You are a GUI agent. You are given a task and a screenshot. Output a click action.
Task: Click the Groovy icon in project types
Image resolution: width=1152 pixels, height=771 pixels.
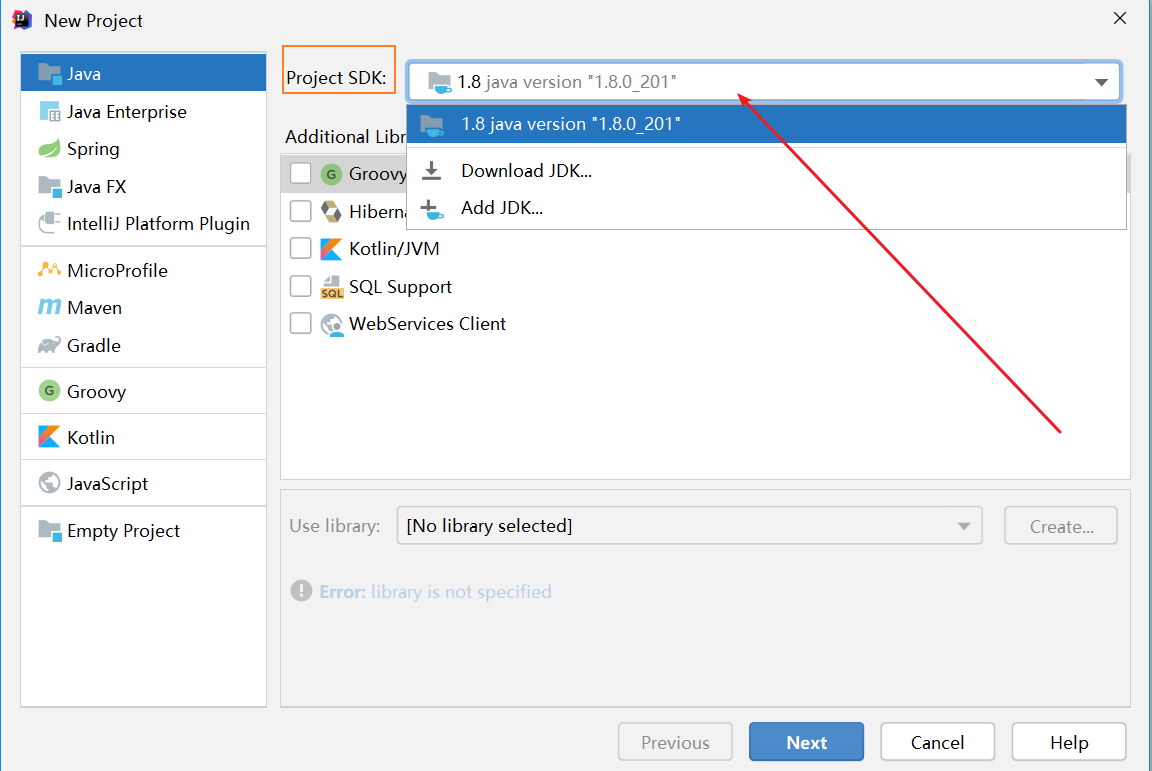coord(49,391)
